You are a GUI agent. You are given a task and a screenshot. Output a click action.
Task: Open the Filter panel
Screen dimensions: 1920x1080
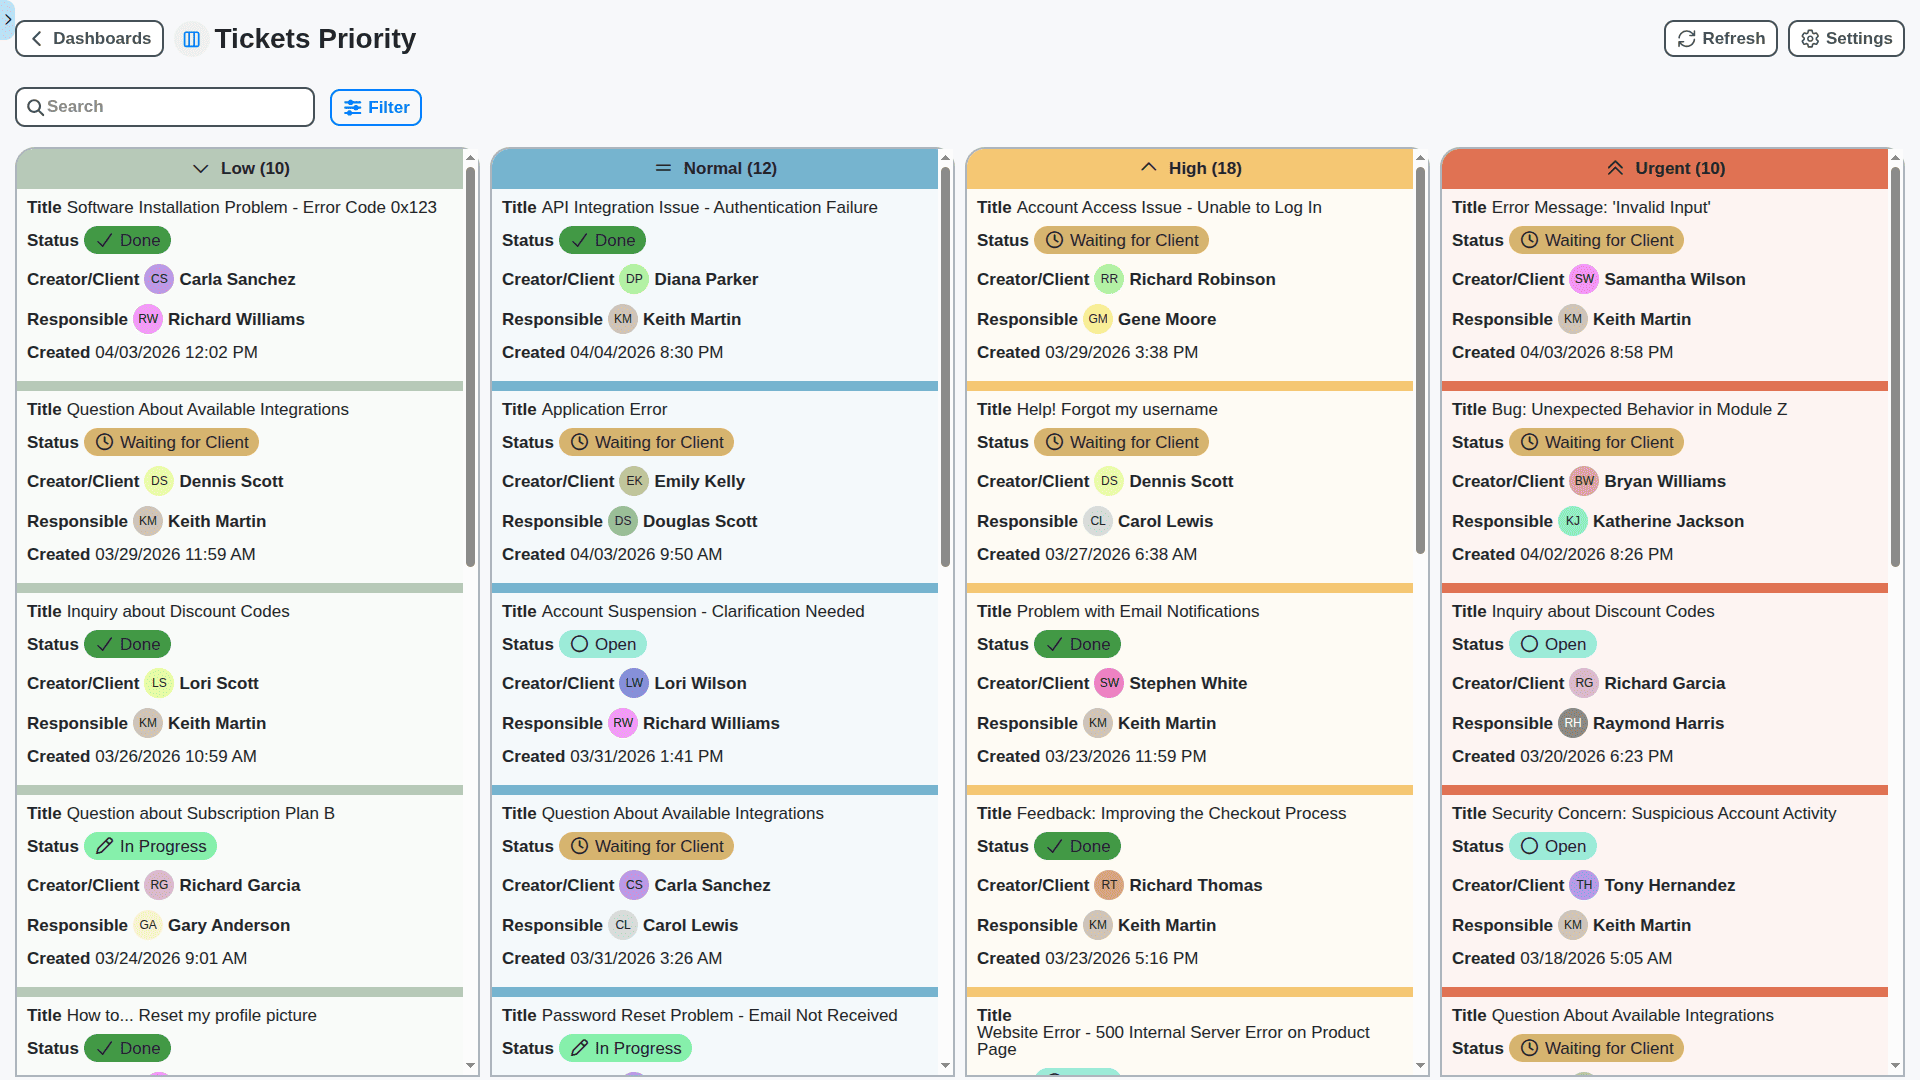tap(375, 107)
